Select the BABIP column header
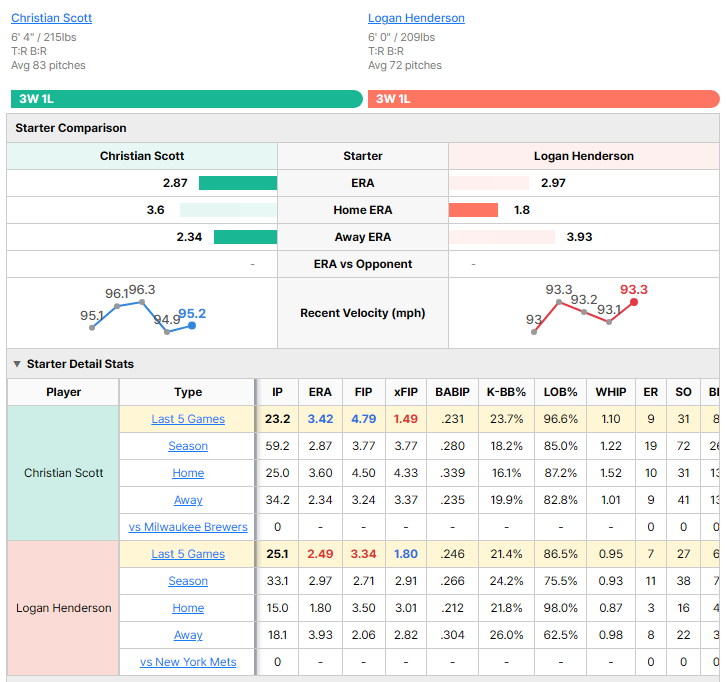 (452, 392)
